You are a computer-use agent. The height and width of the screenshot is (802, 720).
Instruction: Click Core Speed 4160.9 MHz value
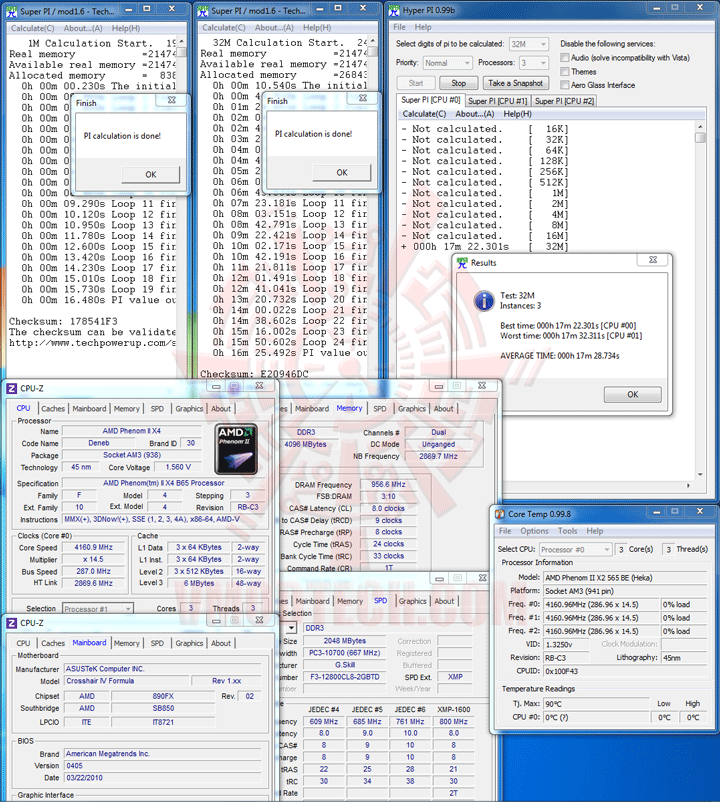coord(94,547)
